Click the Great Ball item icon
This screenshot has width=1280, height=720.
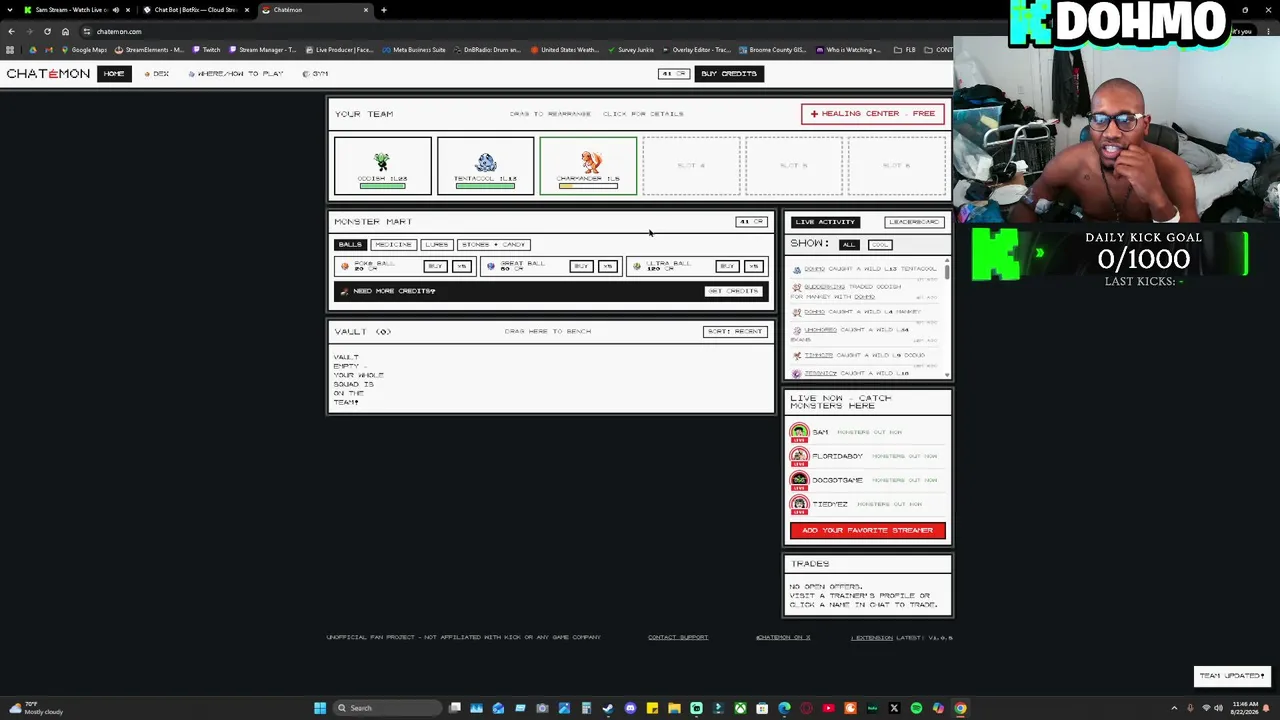[x=490, y=266]
